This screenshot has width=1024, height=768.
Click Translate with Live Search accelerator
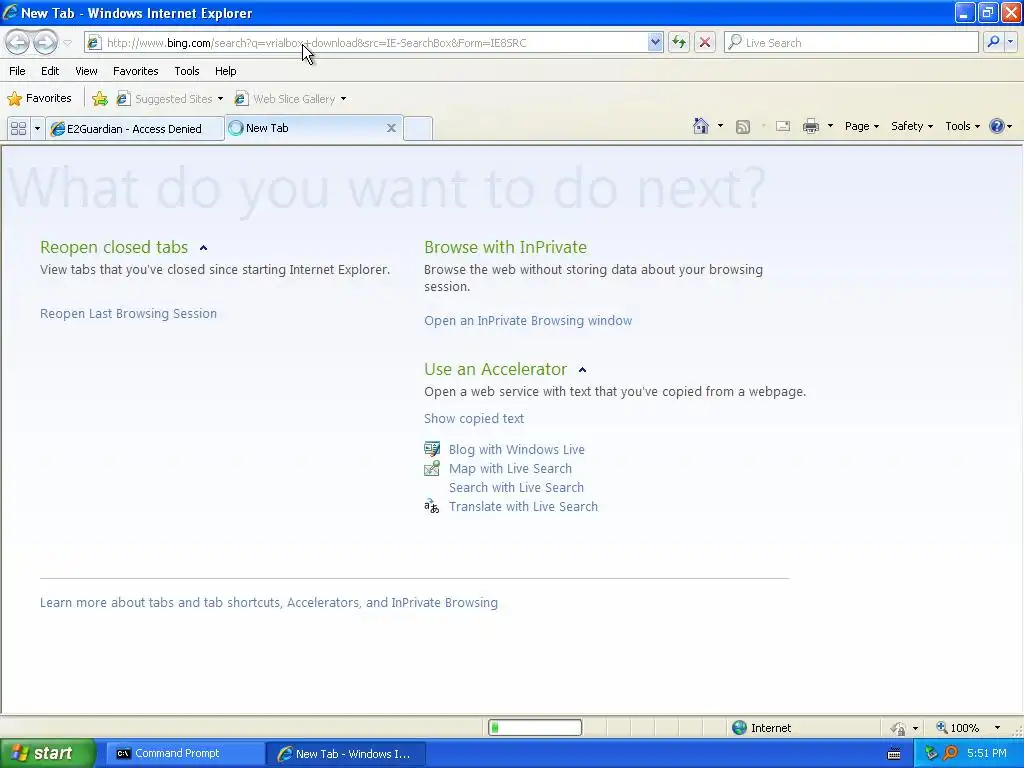[523, 506]
